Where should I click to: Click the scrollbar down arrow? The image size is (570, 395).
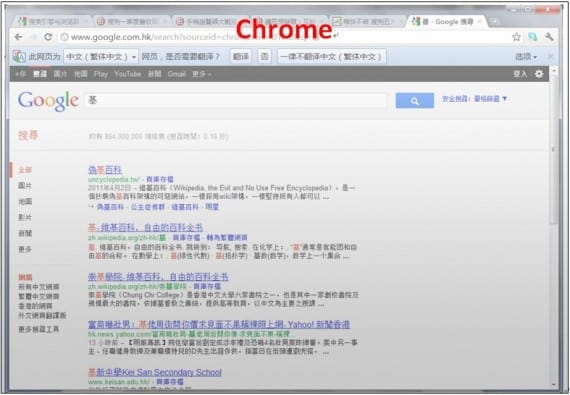click(554, 384)
